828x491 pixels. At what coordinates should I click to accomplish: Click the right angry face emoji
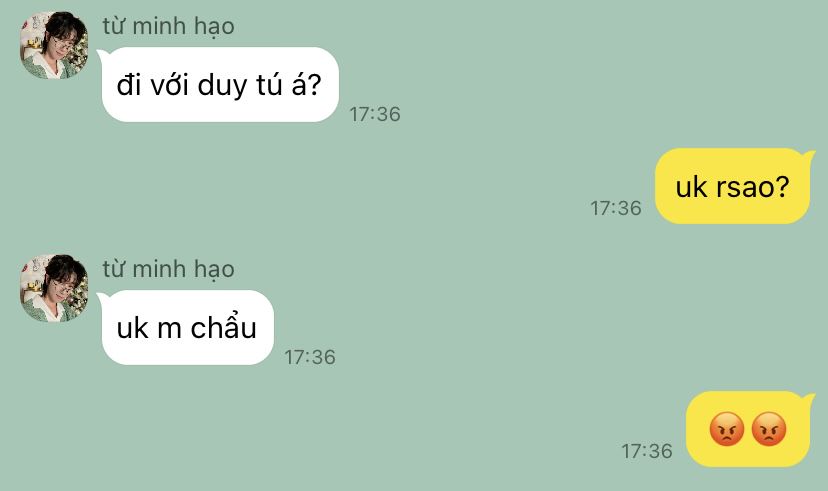pyautogui.click(x=769, y=429)
